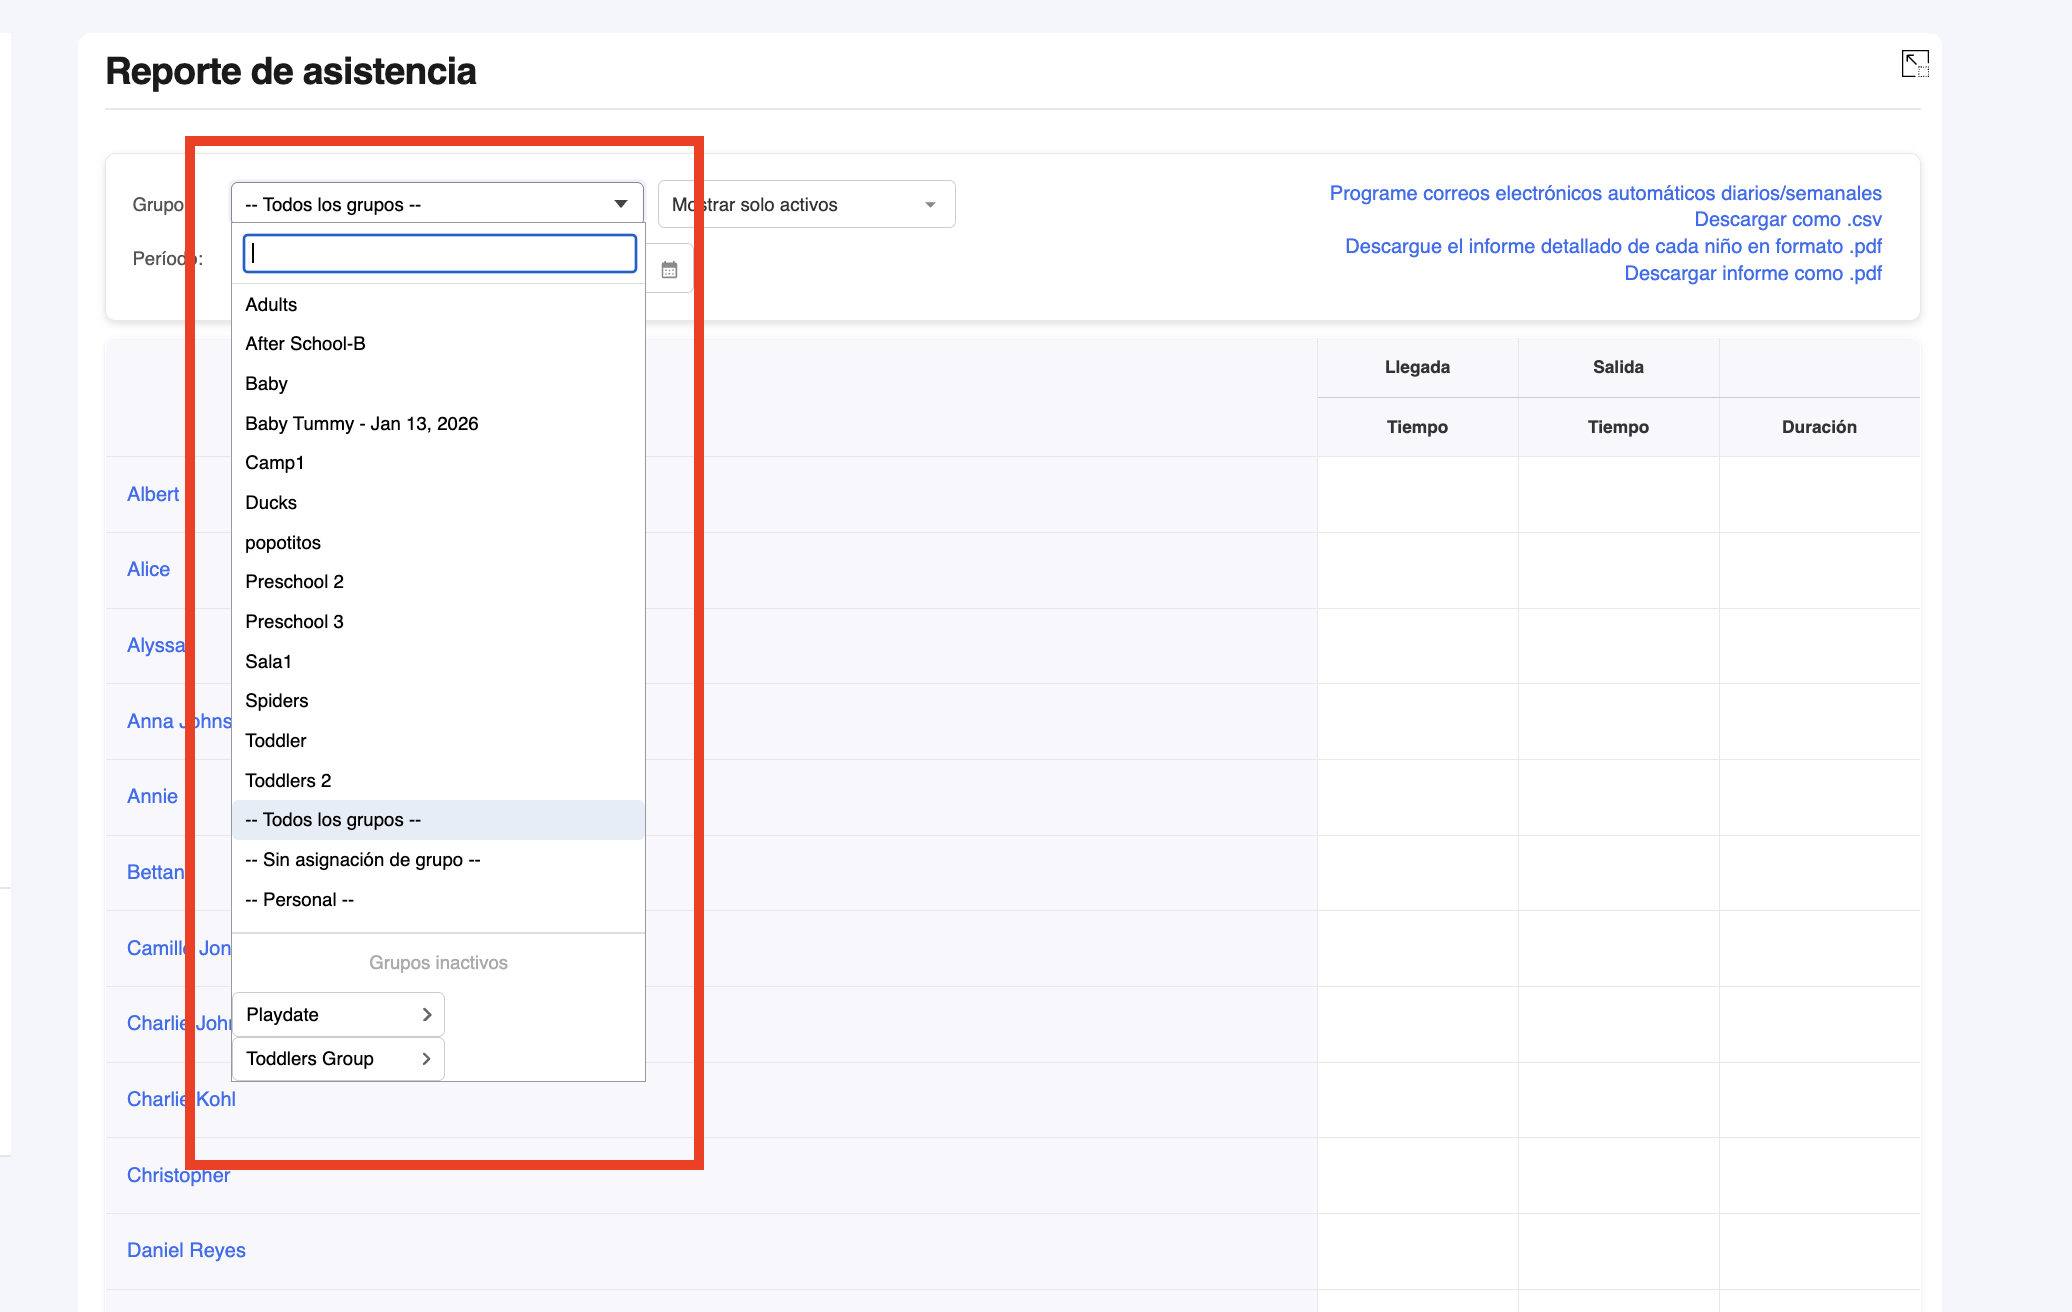Screen dimensions: 2072x1312
Task: Select Adults from the group list
Action: [x=271, y=305]
